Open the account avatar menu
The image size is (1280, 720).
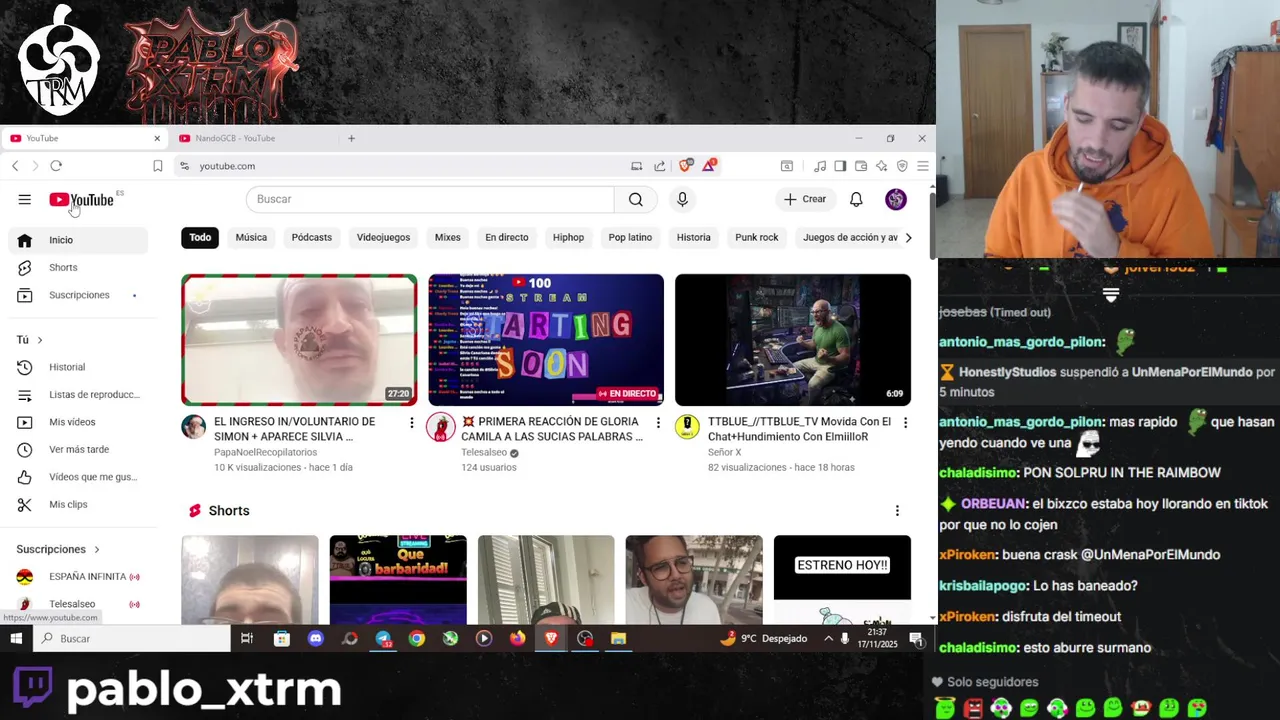(x=896, y=199)
